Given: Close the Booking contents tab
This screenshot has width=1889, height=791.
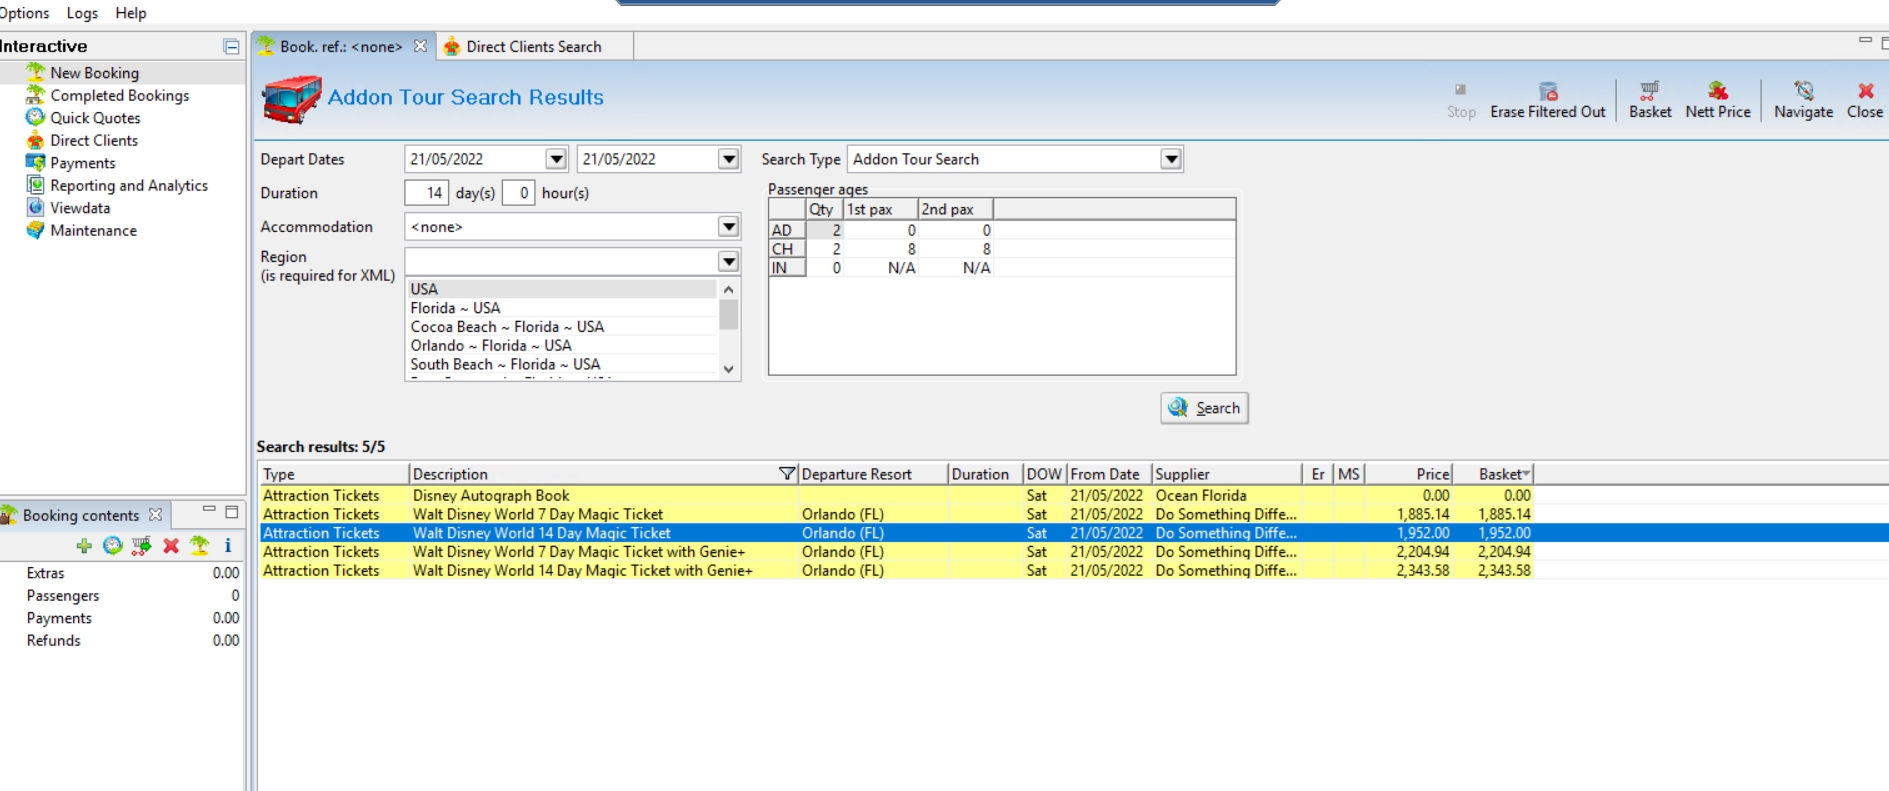Looking at the screenshot, I should click(155, 515).
